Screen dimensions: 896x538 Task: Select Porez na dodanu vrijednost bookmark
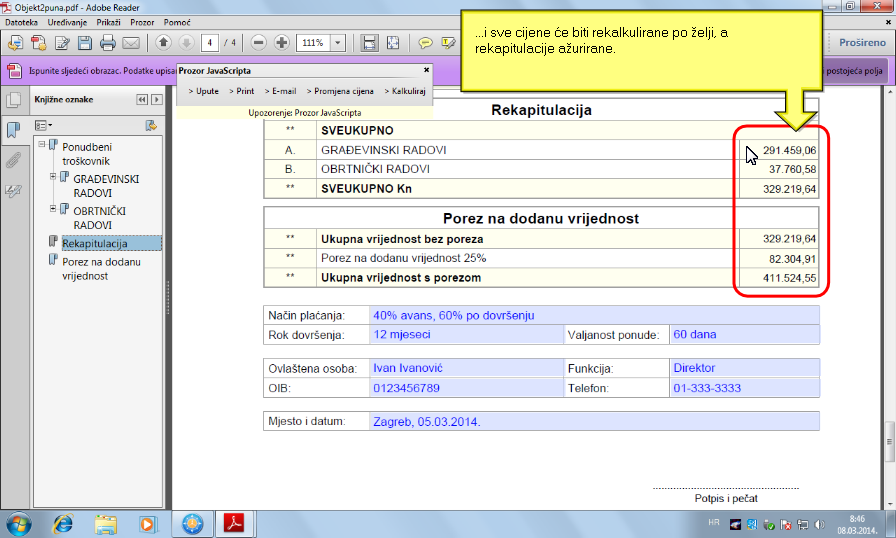pyautogui.click(x=101, y=269)
